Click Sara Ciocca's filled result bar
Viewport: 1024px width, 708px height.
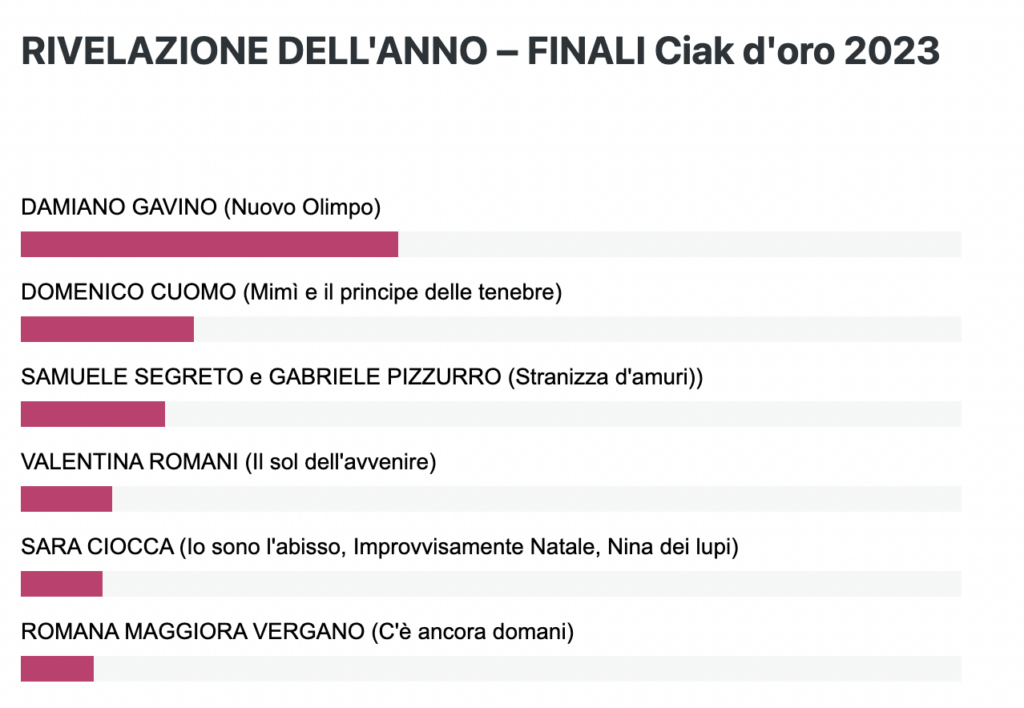click(61, 584)
